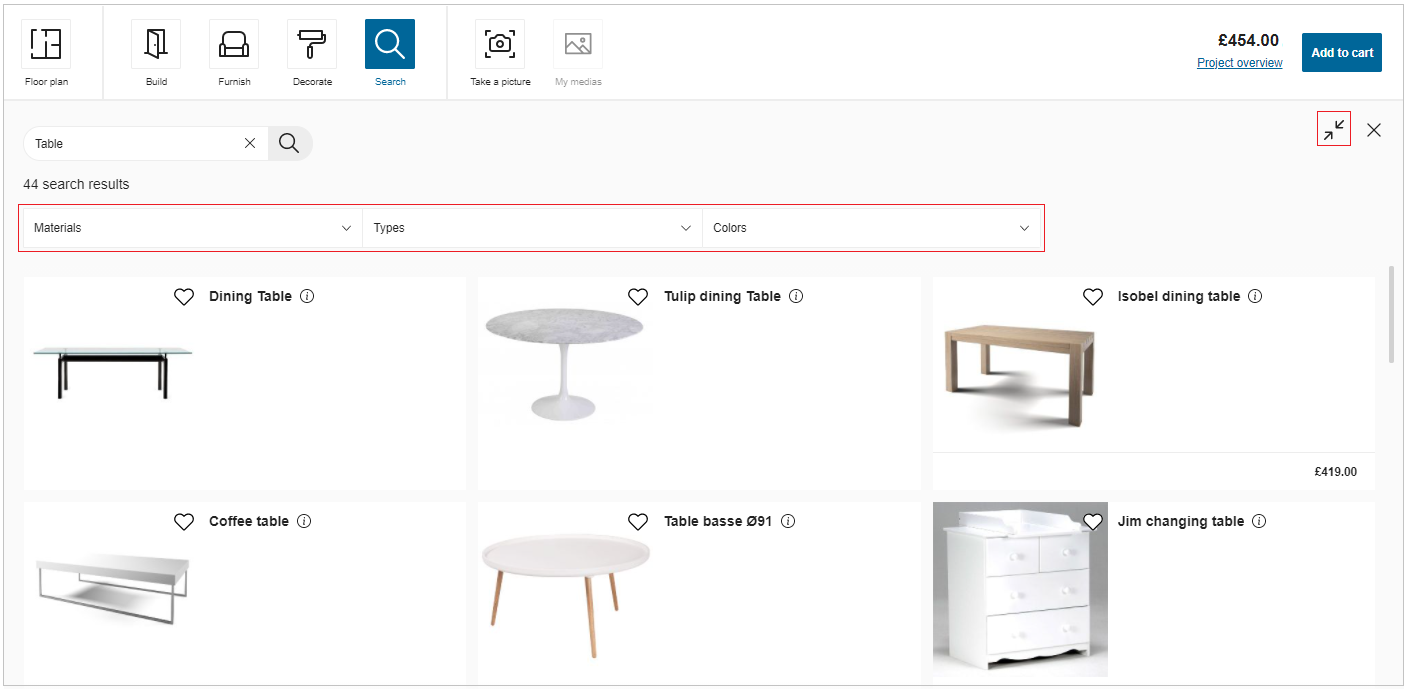Select the Decorate paint roller tool
Screen dimensions: 1408x689
312,45
